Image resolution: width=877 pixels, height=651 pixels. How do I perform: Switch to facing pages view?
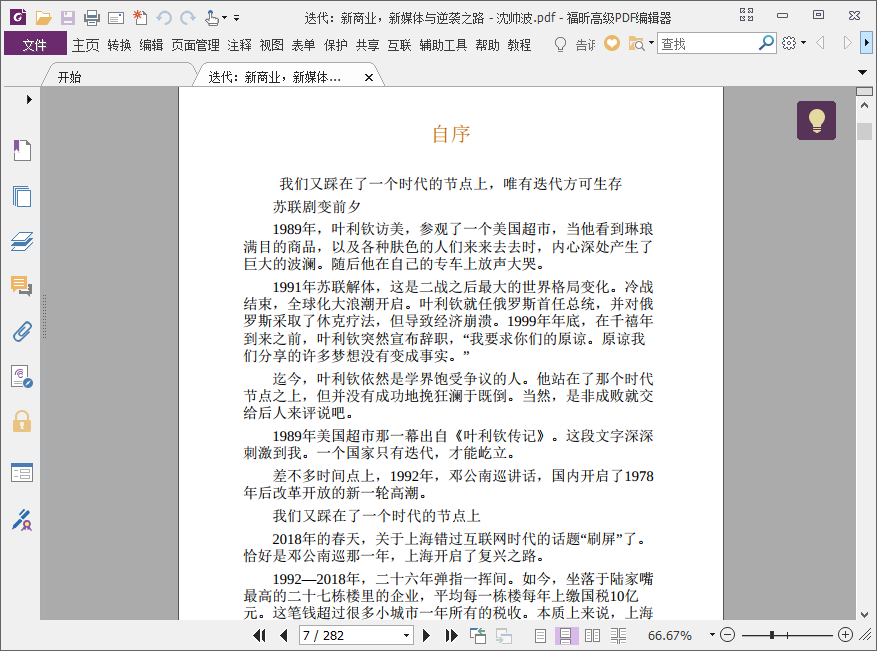tap(592, 636)
